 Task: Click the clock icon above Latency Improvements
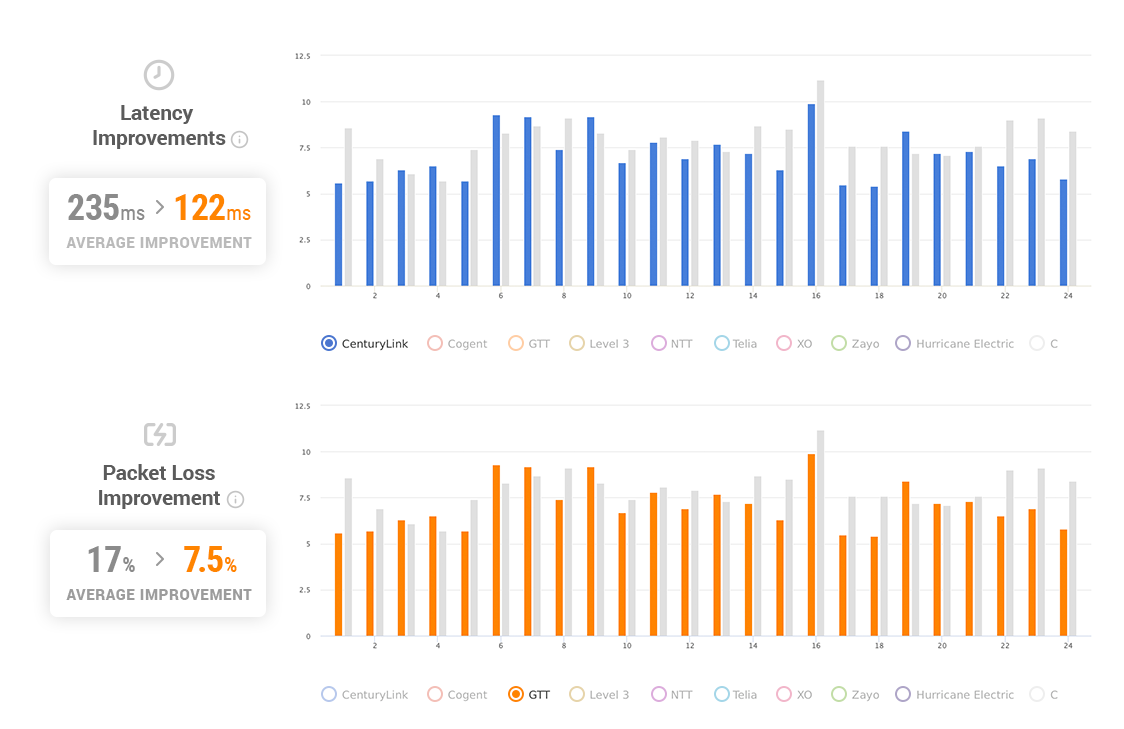[158, 74]
